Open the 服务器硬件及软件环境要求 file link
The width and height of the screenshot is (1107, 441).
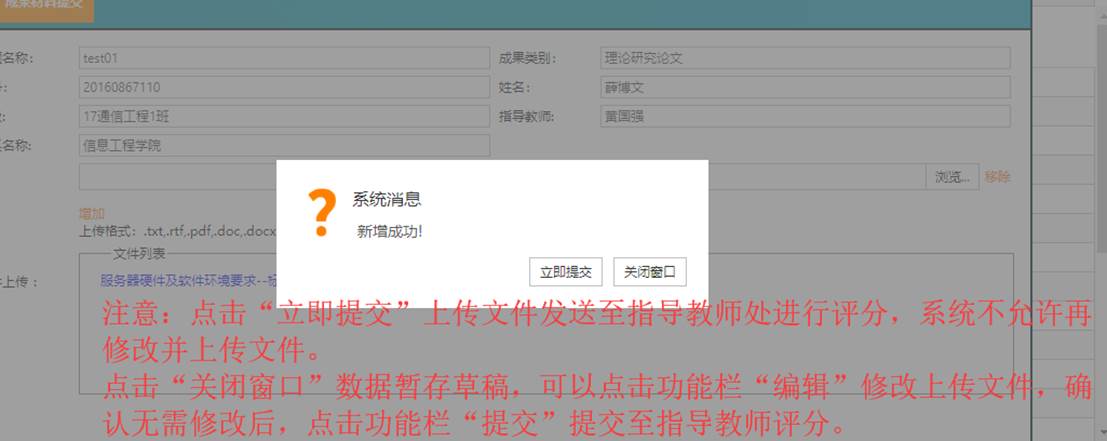(x=188, y=281)
